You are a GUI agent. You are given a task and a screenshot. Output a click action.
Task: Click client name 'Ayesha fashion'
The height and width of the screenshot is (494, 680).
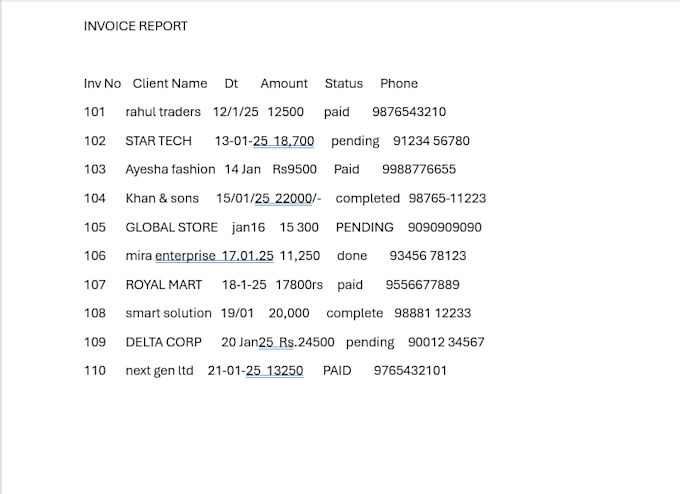pos(170,169)
